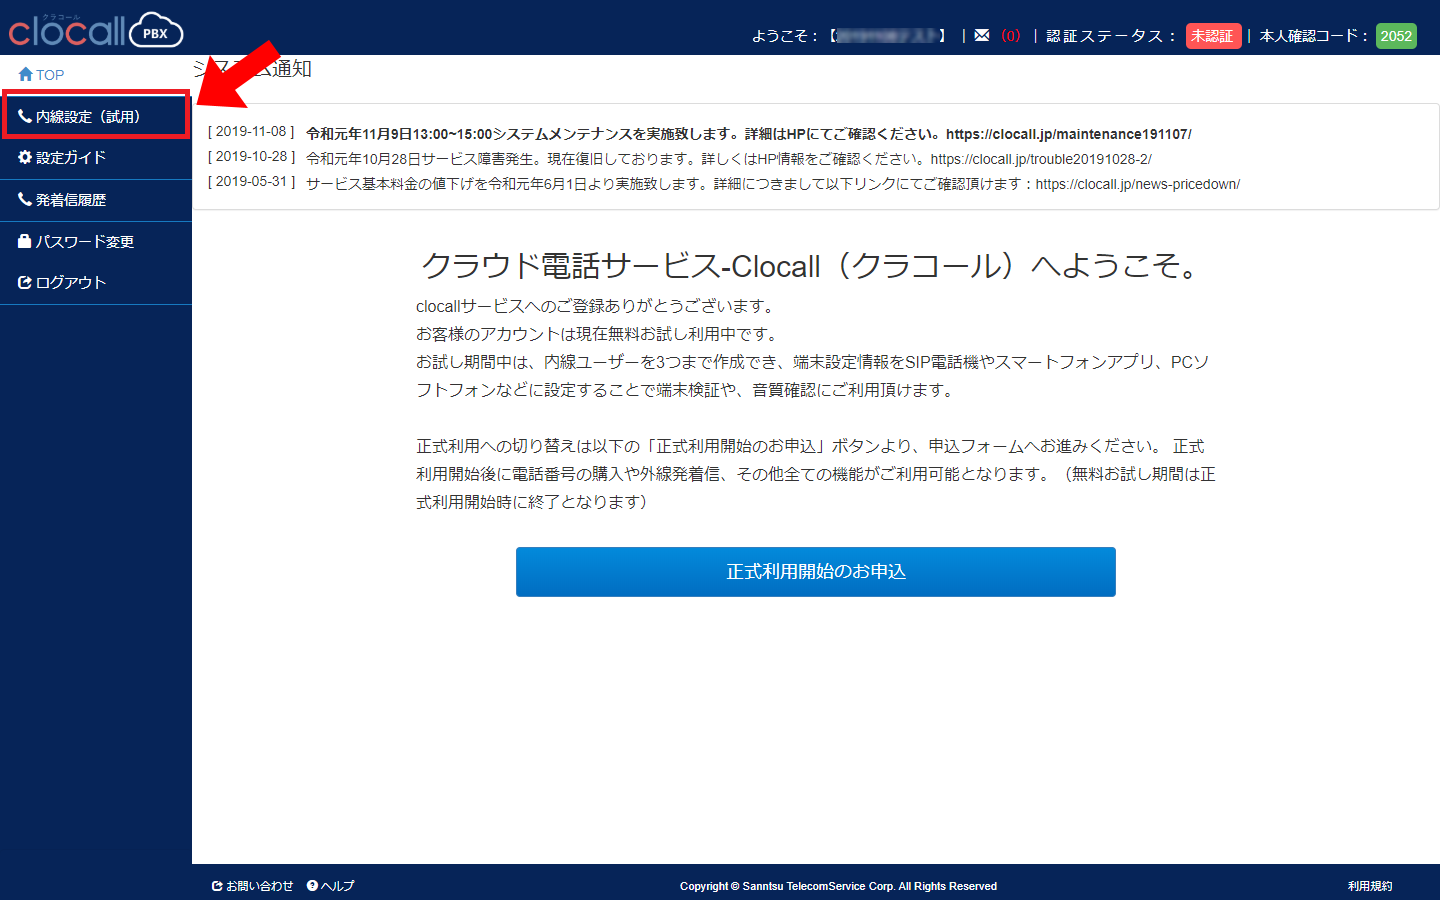The height and width of the screenshot is (900, 1440).
Task: Click the Copyright Sanntsu TelecomService Corp. text
Action: (x=838, y=886)
